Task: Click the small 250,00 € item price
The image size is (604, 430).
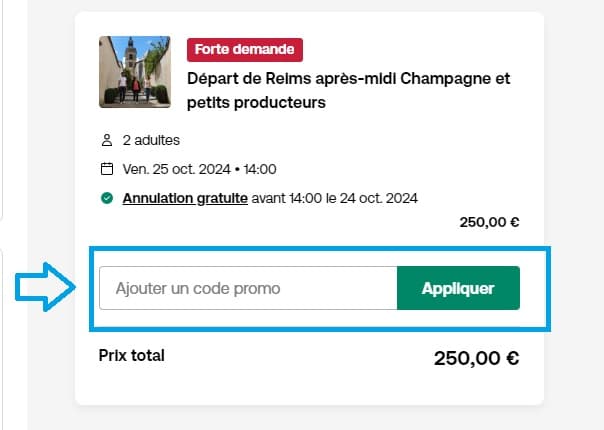Action: 489,223
